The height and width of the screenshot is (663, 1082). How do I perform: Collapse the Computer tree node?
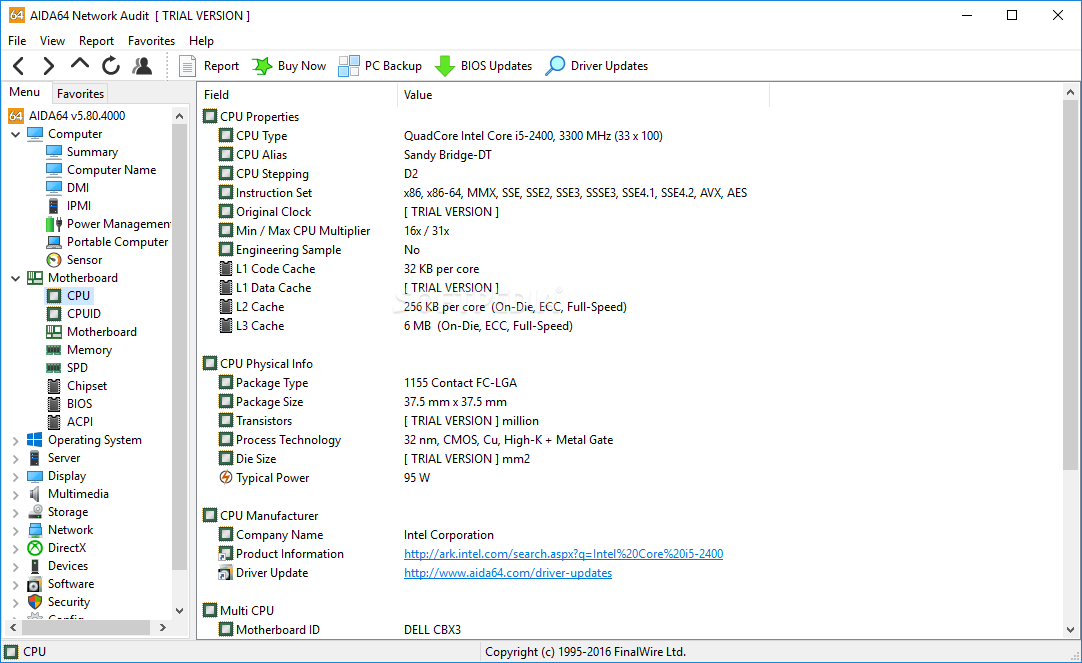coord(16,135)
